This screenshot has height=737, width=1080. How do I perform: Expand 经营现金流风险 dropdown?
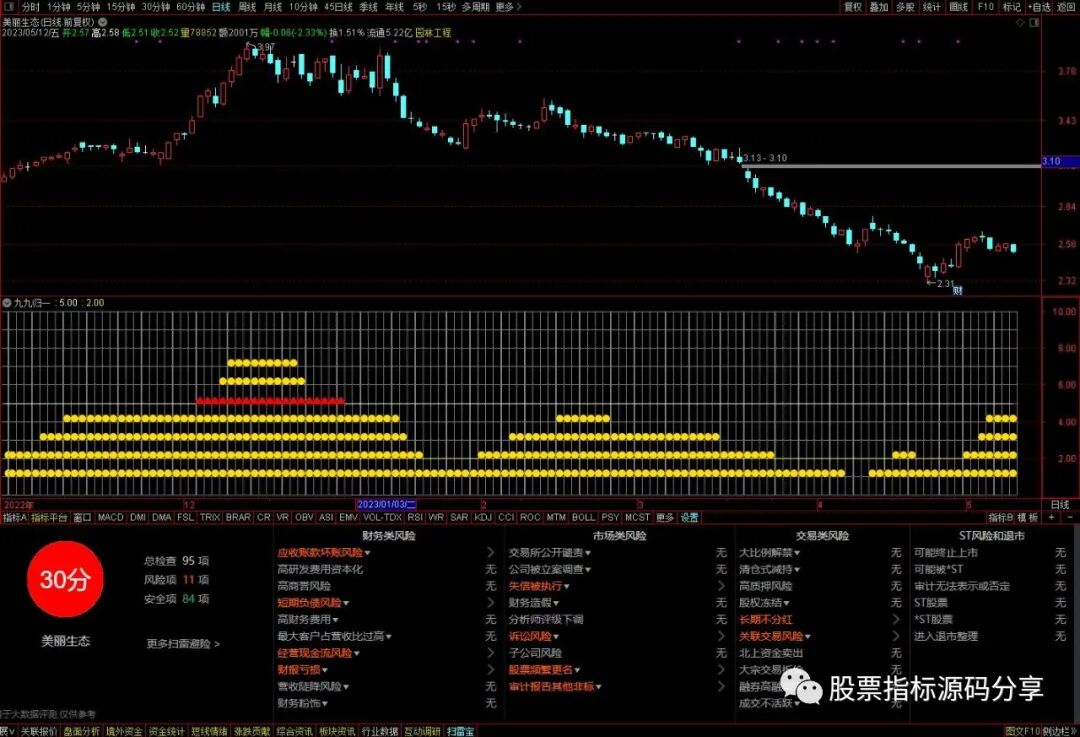[357, 654]
